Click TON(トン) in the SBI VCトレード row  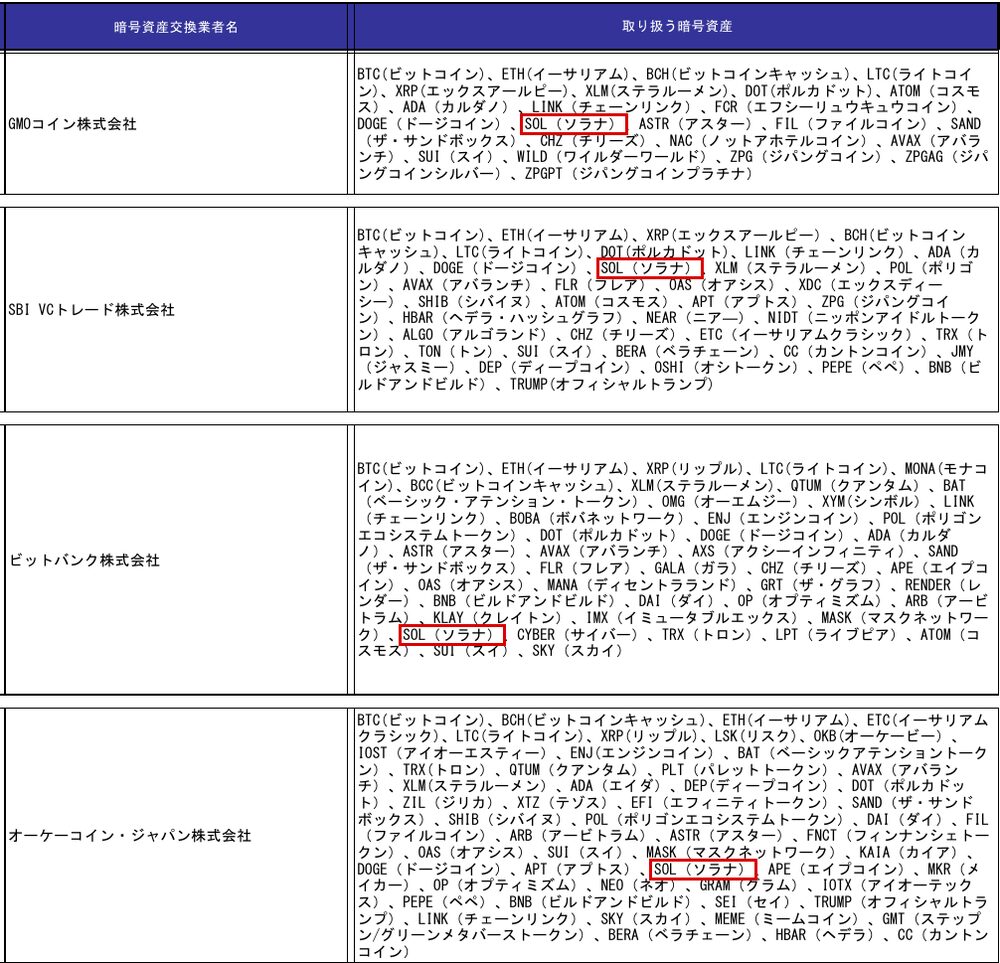455,351
